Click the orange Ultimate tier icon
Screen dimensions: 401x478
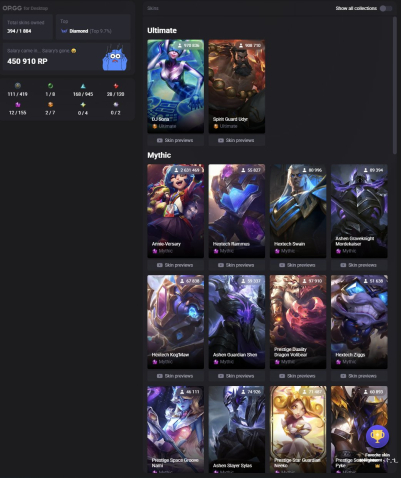pyautogui.click(x=50, y=105)
